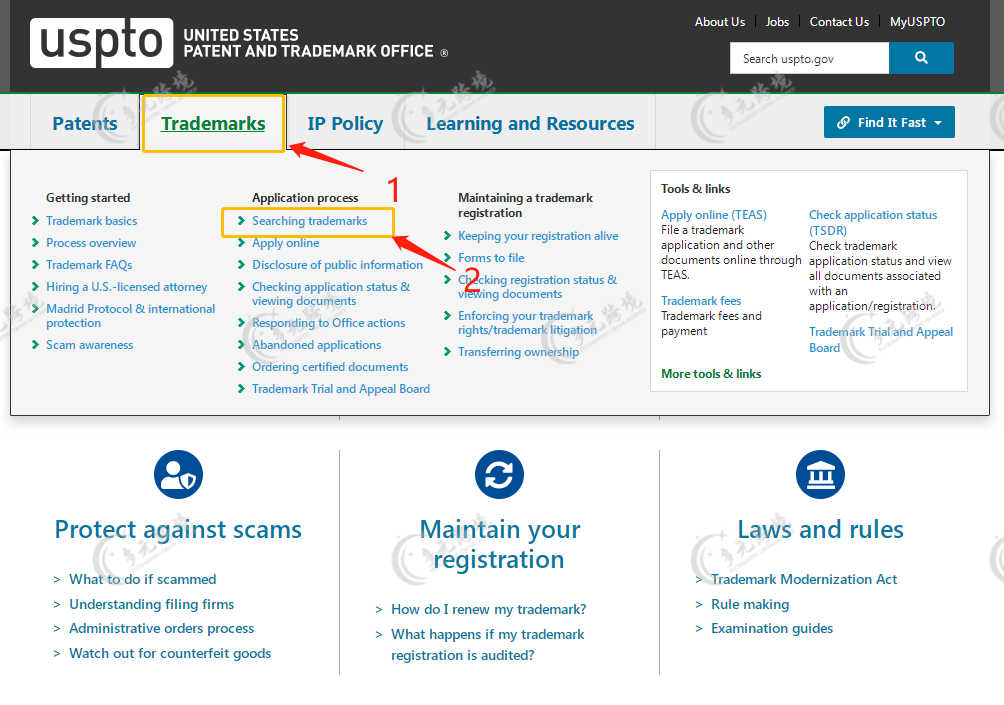Image resolution: width=1004 pixels, height=705 pixels.
Task: Open Scam awareness link
Action: pyautogui.click(x=90, y=344)
